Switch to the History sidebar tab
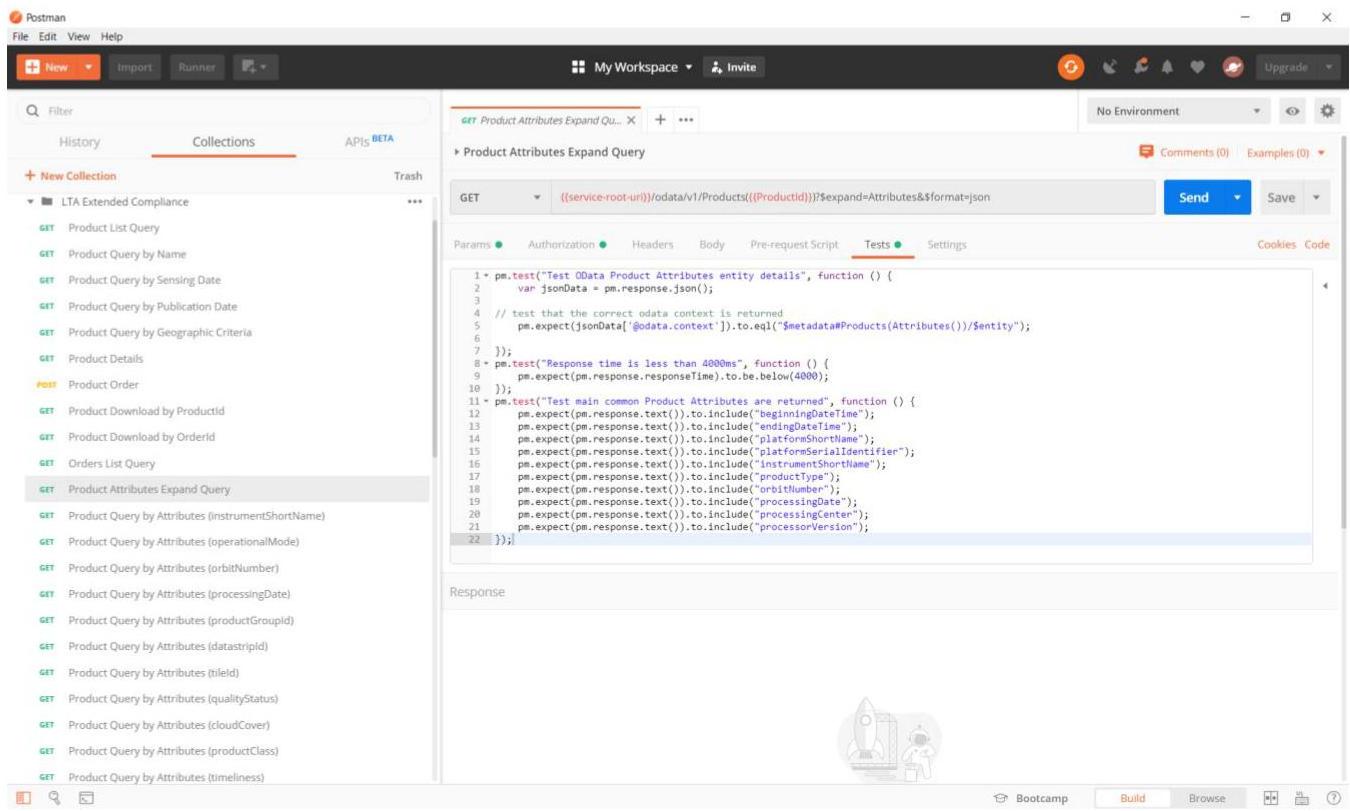1350x811 pixels. point(80,142)
